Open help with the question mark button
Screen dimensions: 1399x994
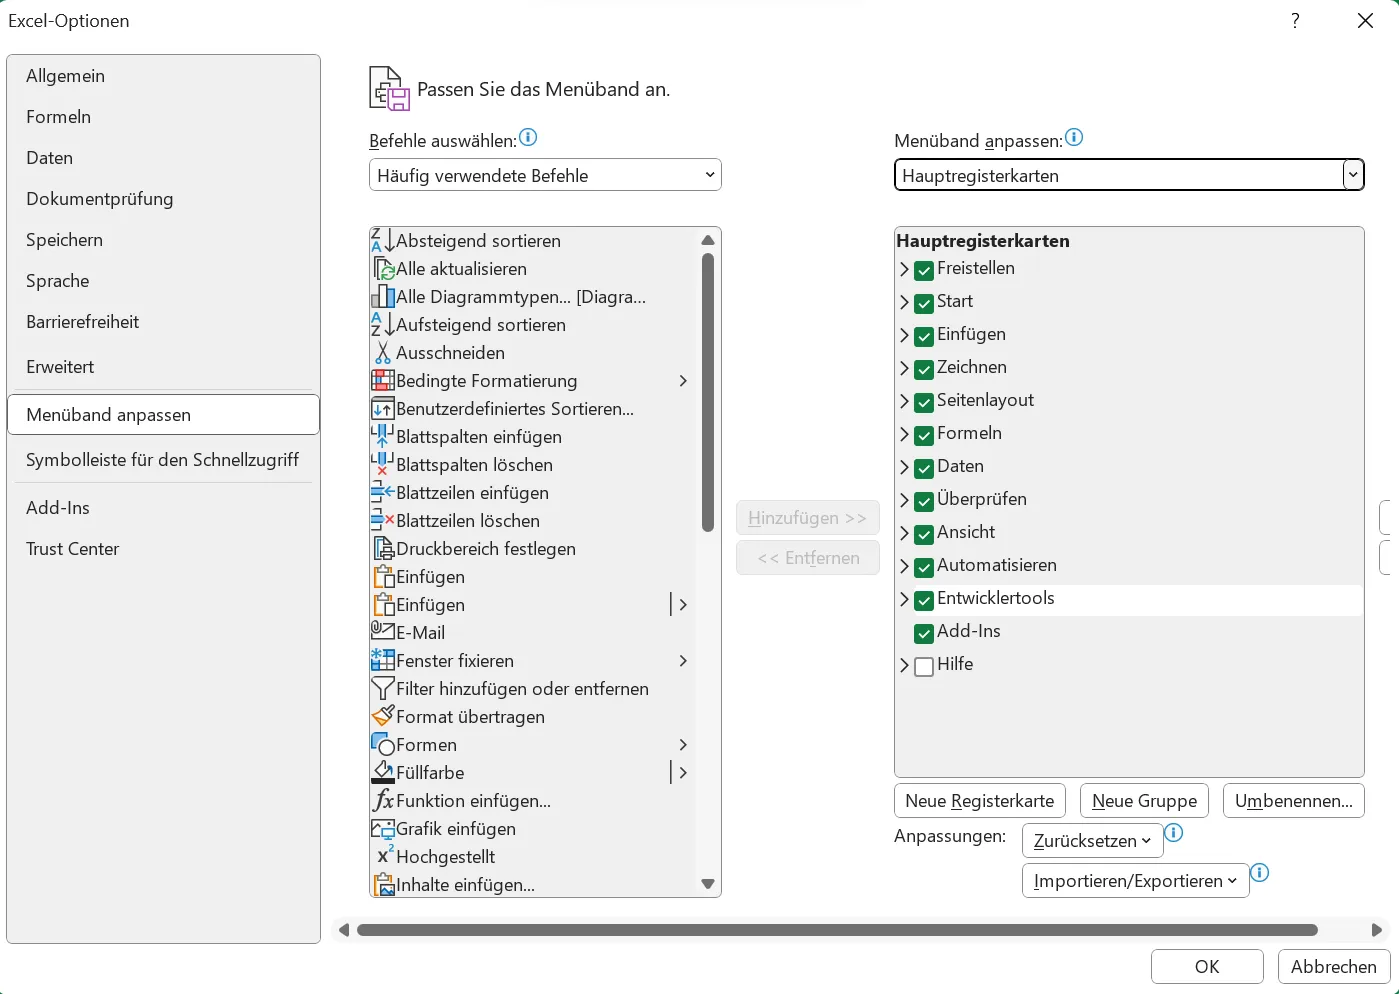point(1295,21)
